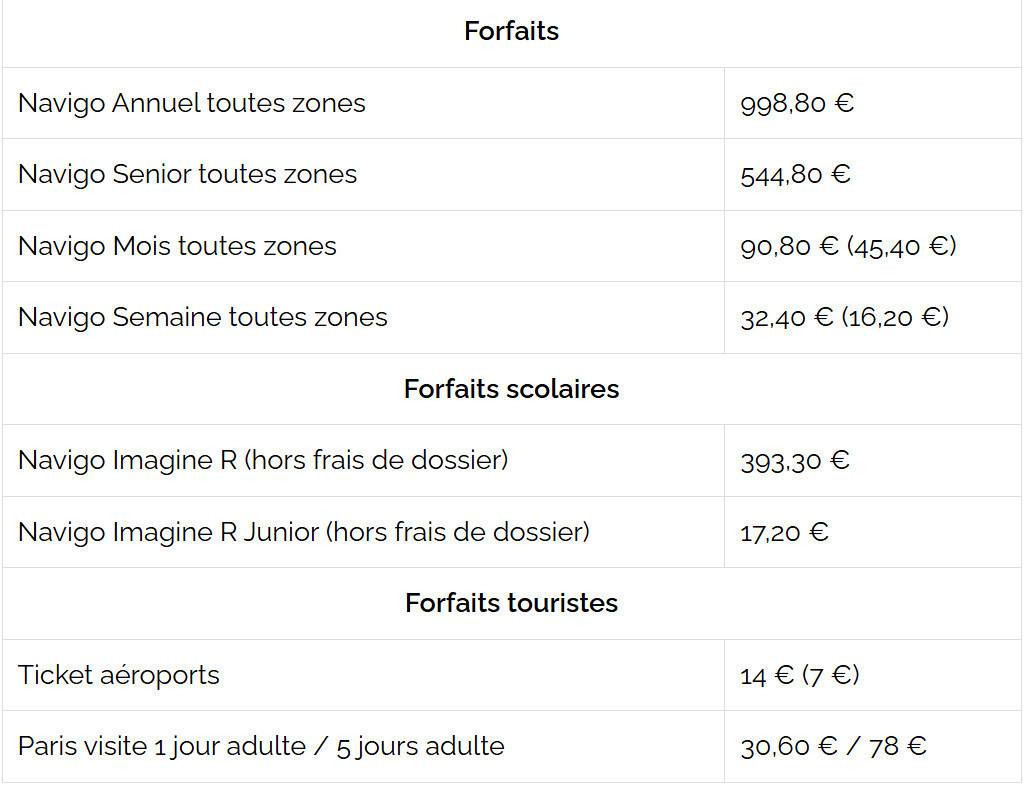Click the 998,80 € price

(x=797, y=103)
